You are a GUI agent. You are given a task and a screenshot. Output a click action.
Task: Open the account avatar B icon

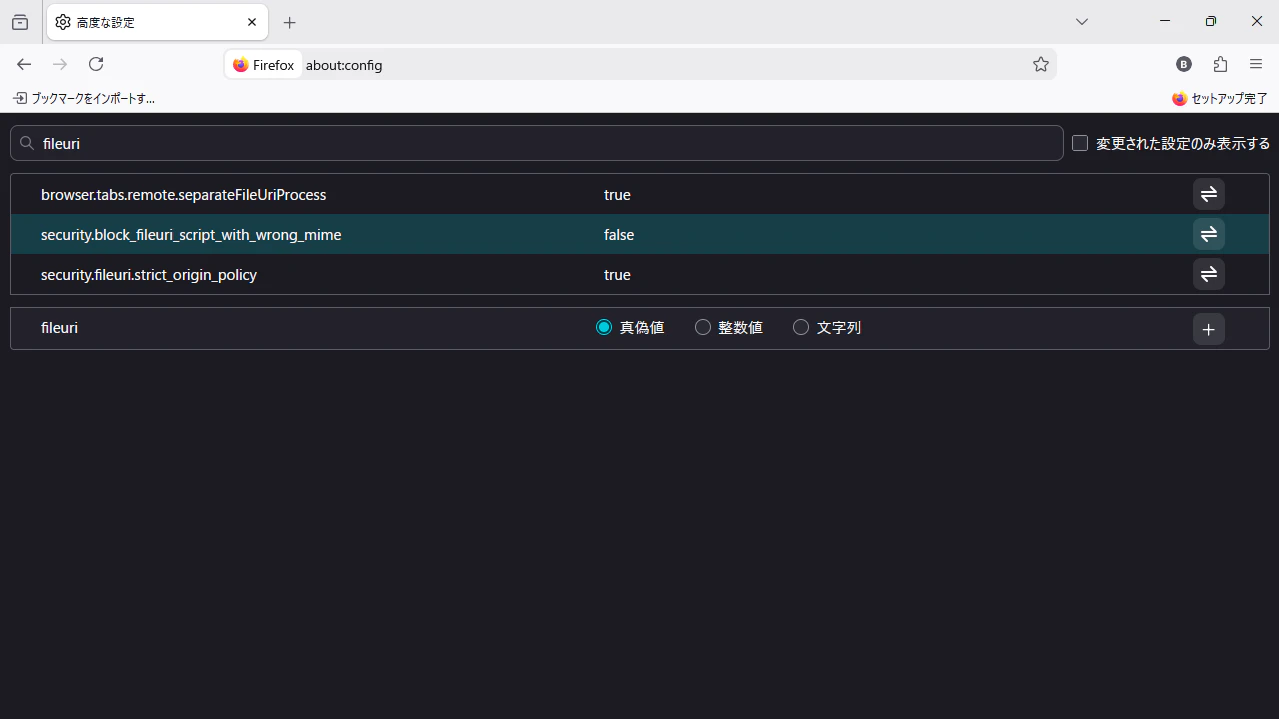point(1184,64)
